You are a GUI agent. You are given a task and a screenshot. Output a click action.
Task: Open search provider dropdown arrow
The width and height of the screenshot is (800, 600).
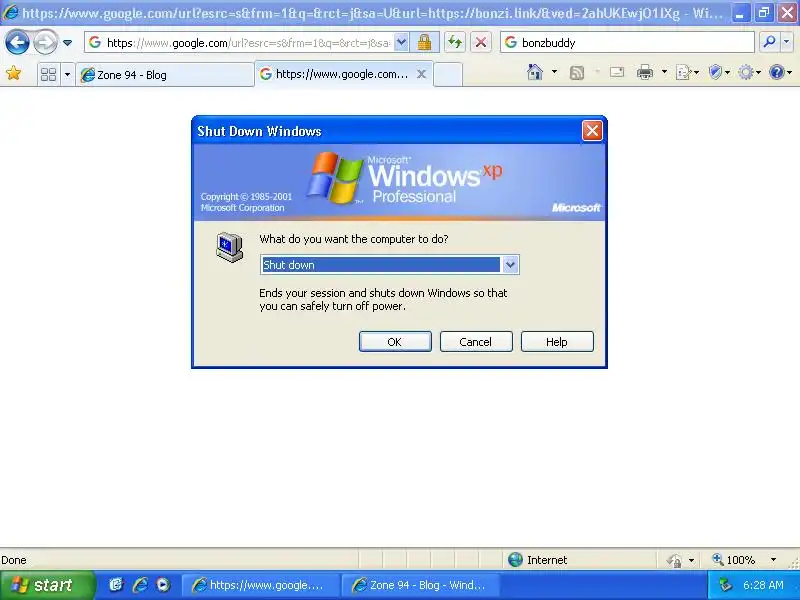787,42
